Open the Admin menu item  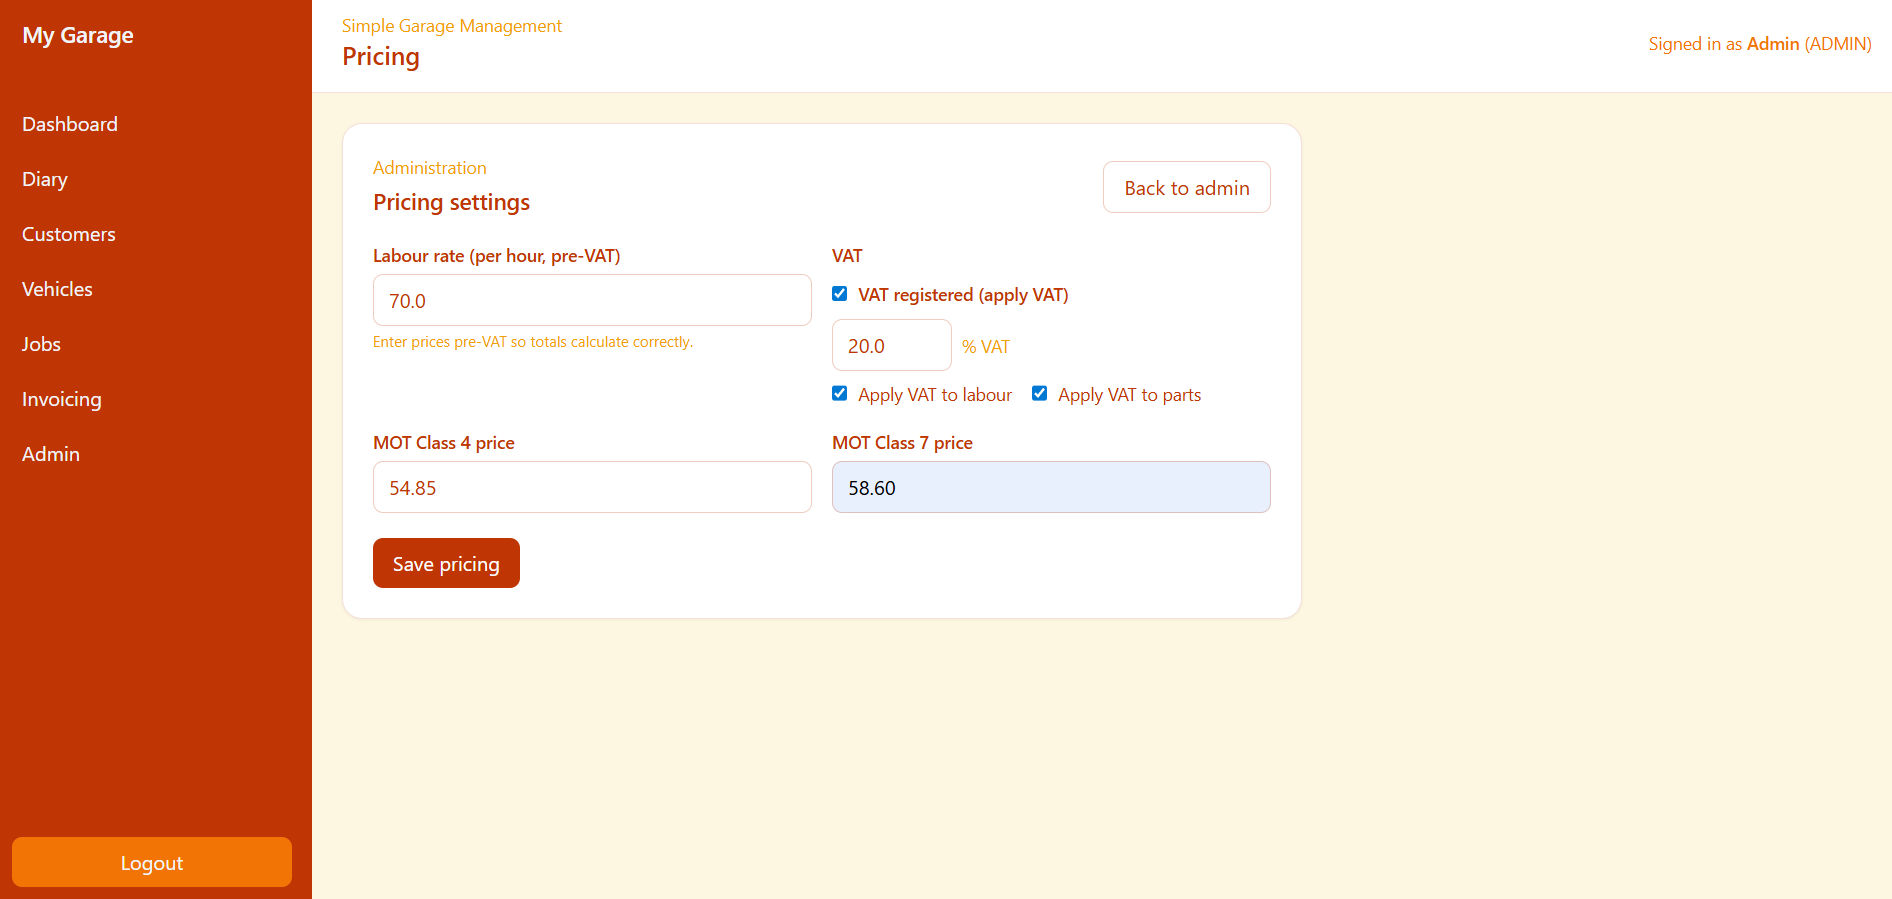[51, 454]
